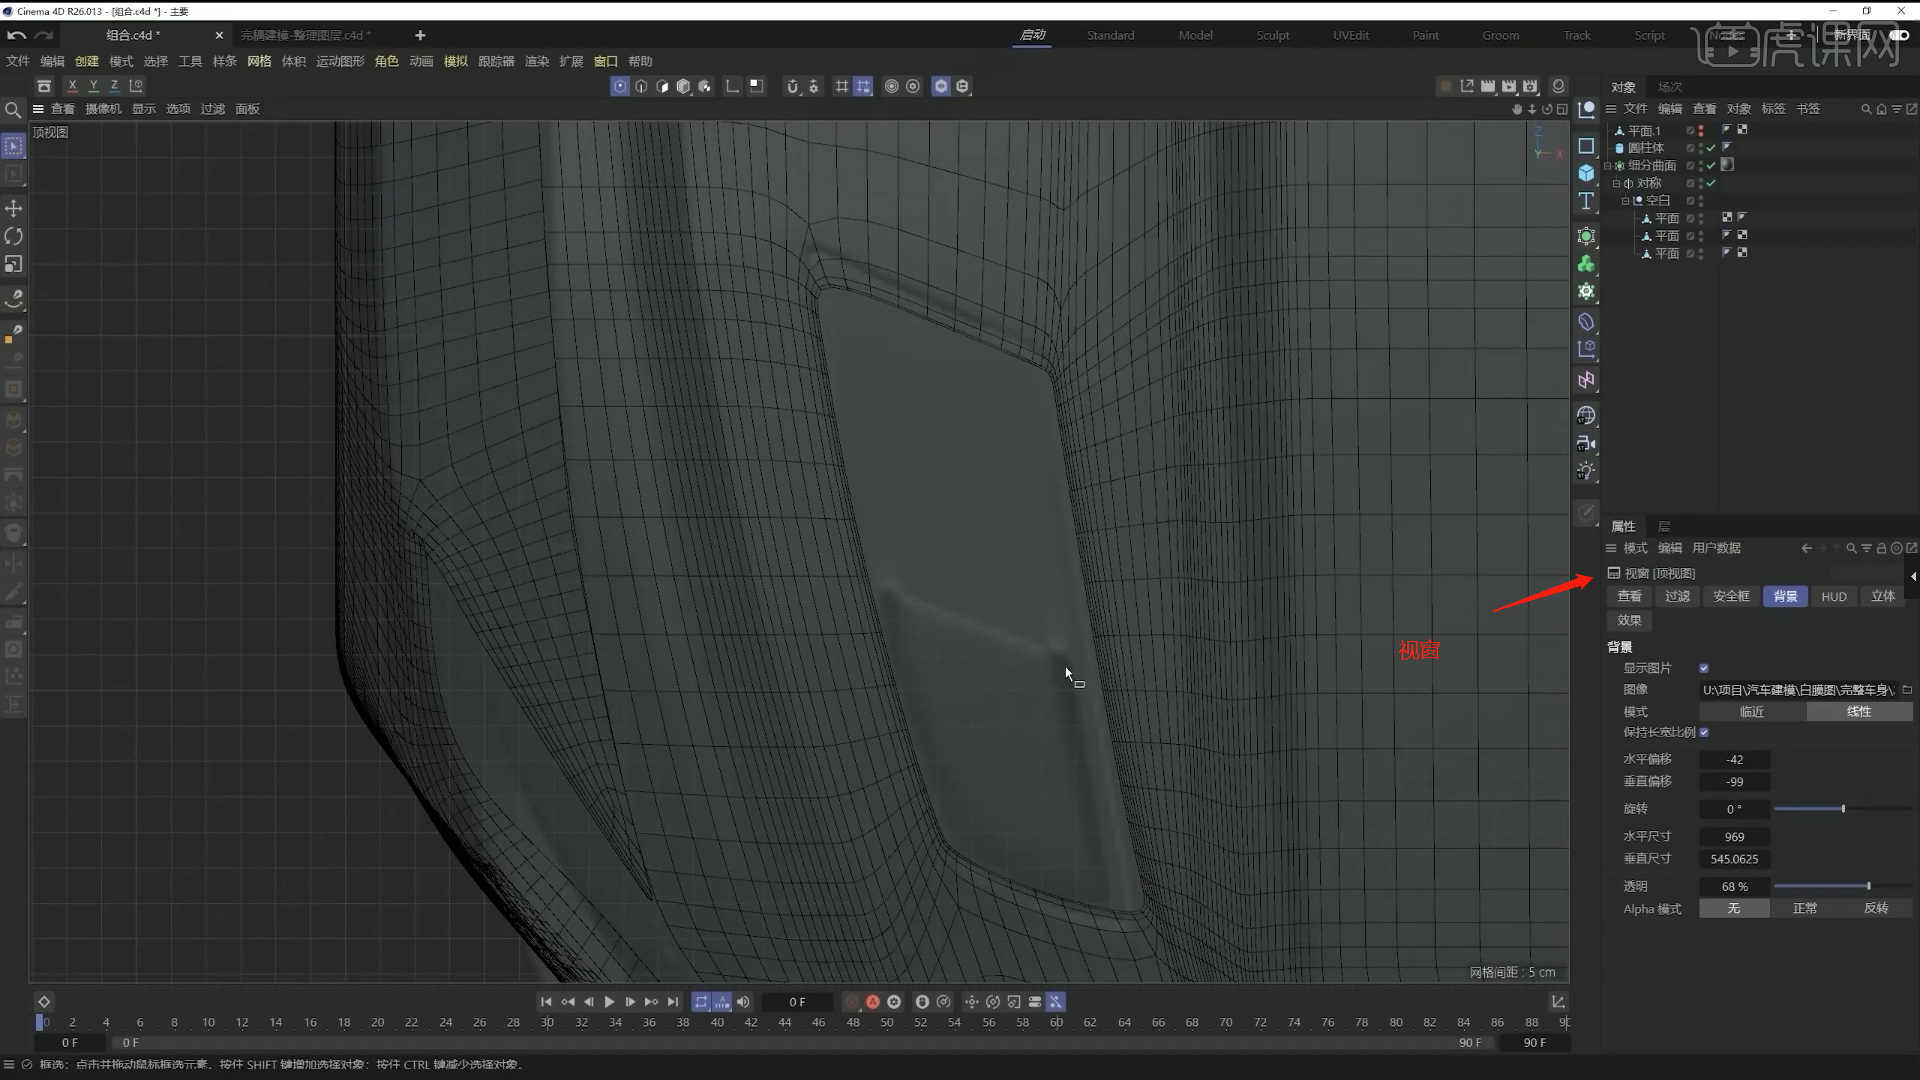Toggle visibility dots for 平面.1 object

[x=1701, y=131]
